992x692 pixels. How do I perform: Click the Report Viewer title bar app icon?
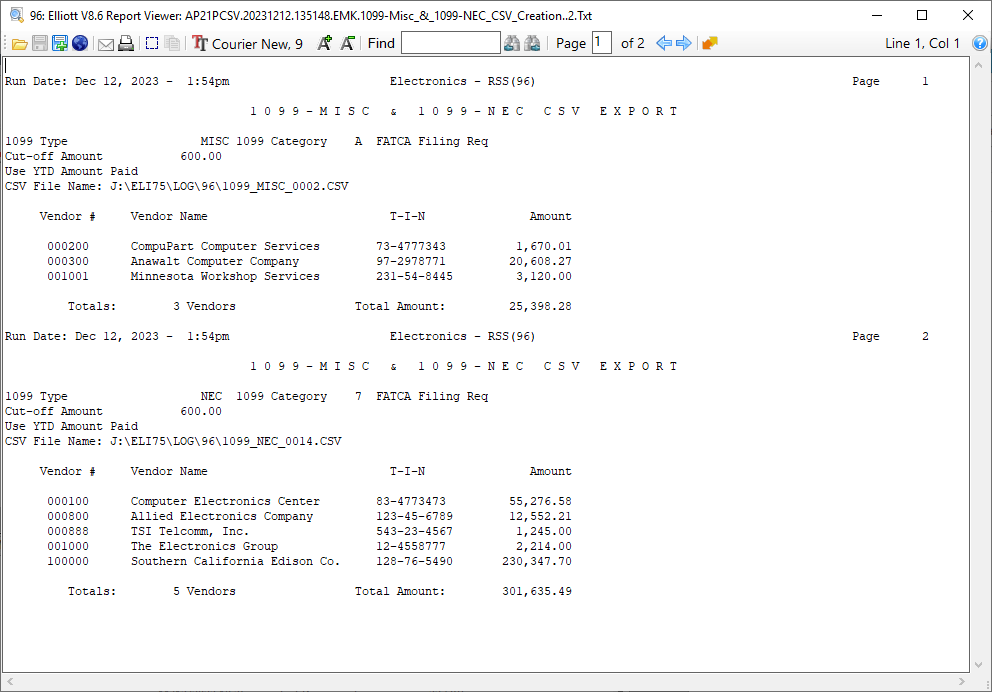click(x=16, y=15)
